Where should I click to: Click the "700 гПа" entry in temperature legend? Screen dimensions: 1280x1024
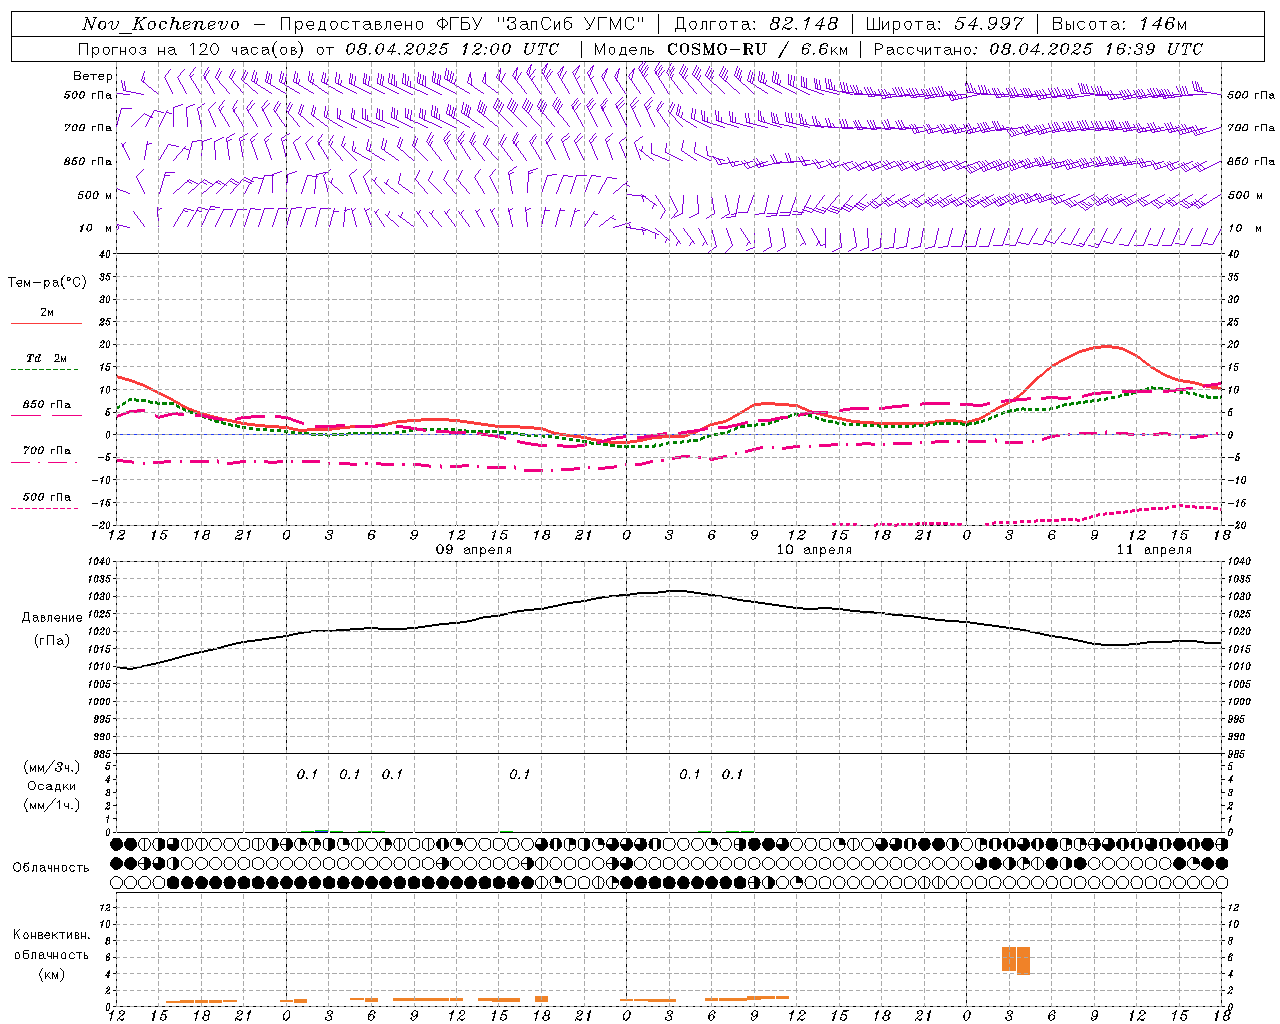click(x=46, y=451)
